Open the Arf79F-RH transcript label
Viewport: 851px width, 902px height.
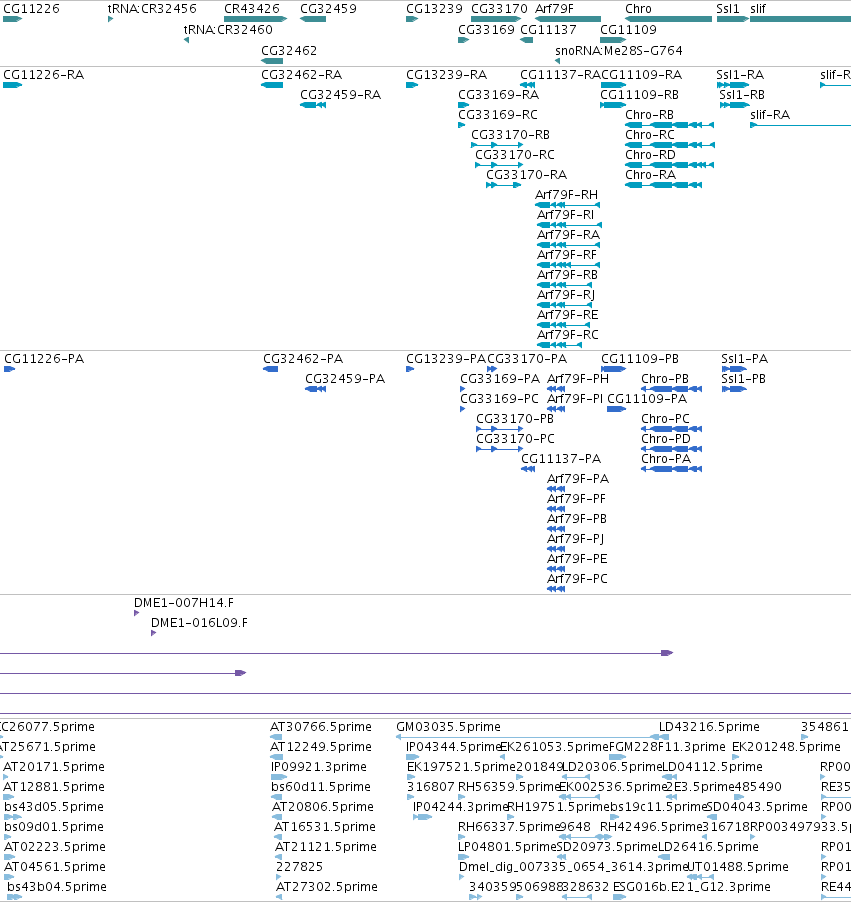(x=566, y=194)
